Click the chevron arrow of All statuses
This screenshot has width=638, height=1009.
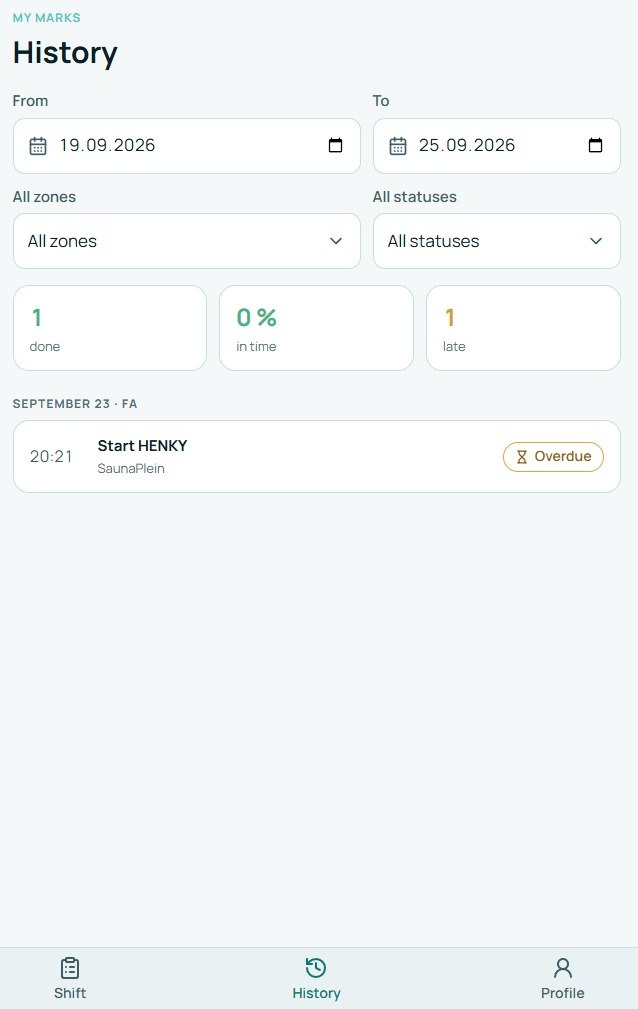[596, 241]
